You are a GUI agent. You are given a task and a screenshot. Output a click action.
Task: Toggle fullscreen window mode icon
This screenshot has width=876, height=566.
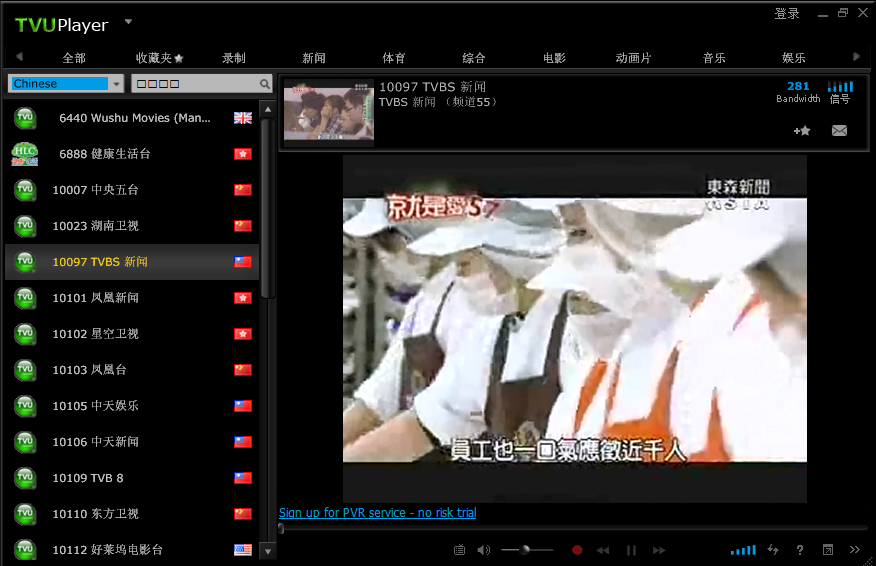828,550
